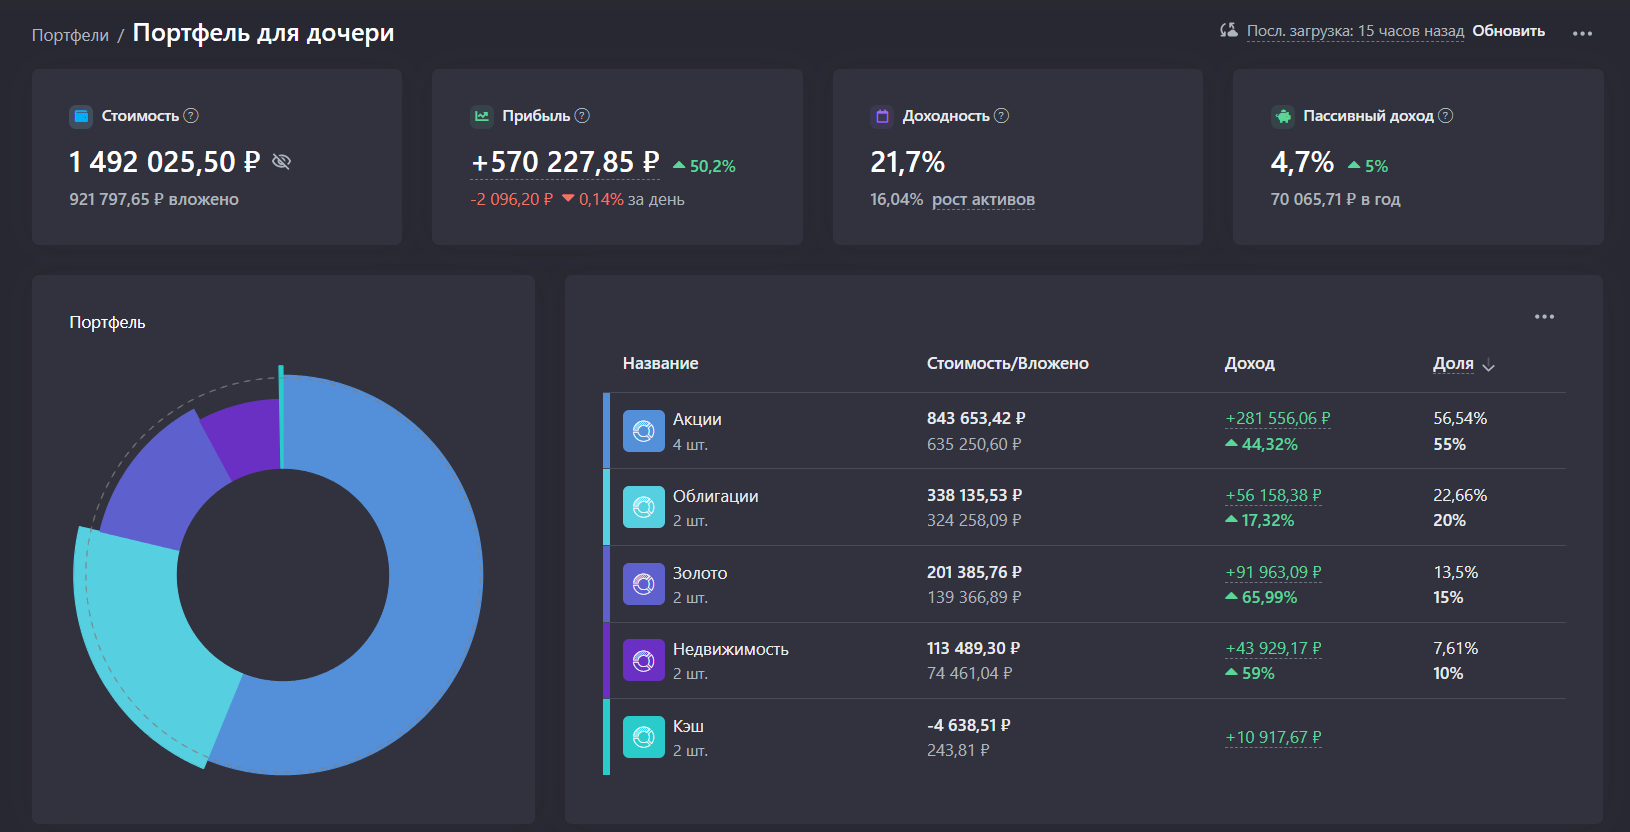Click the Стоимость wallet card icon

81,116
